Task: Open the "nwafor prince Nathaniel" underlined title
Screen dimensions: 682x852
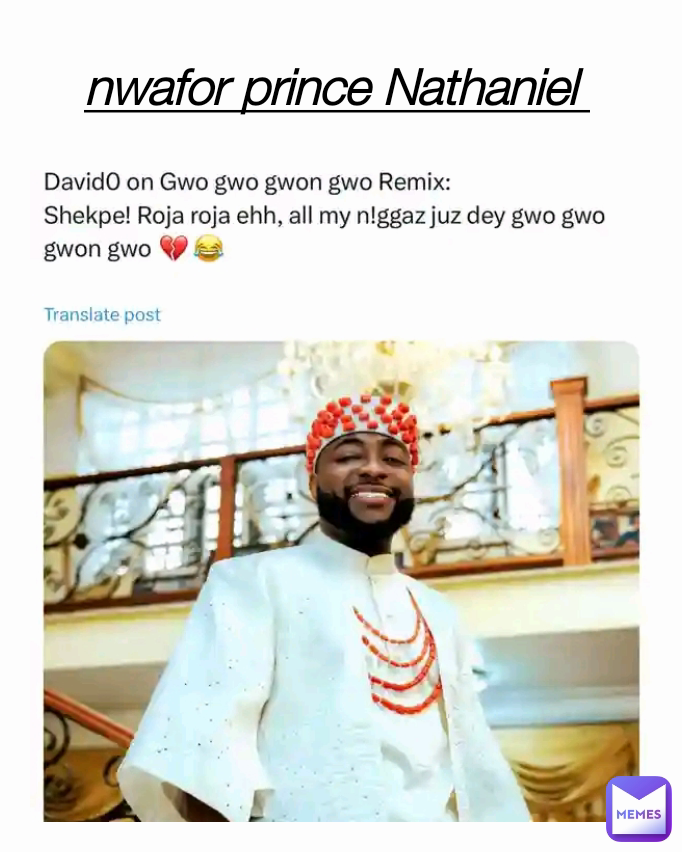Action: point(336,91)
